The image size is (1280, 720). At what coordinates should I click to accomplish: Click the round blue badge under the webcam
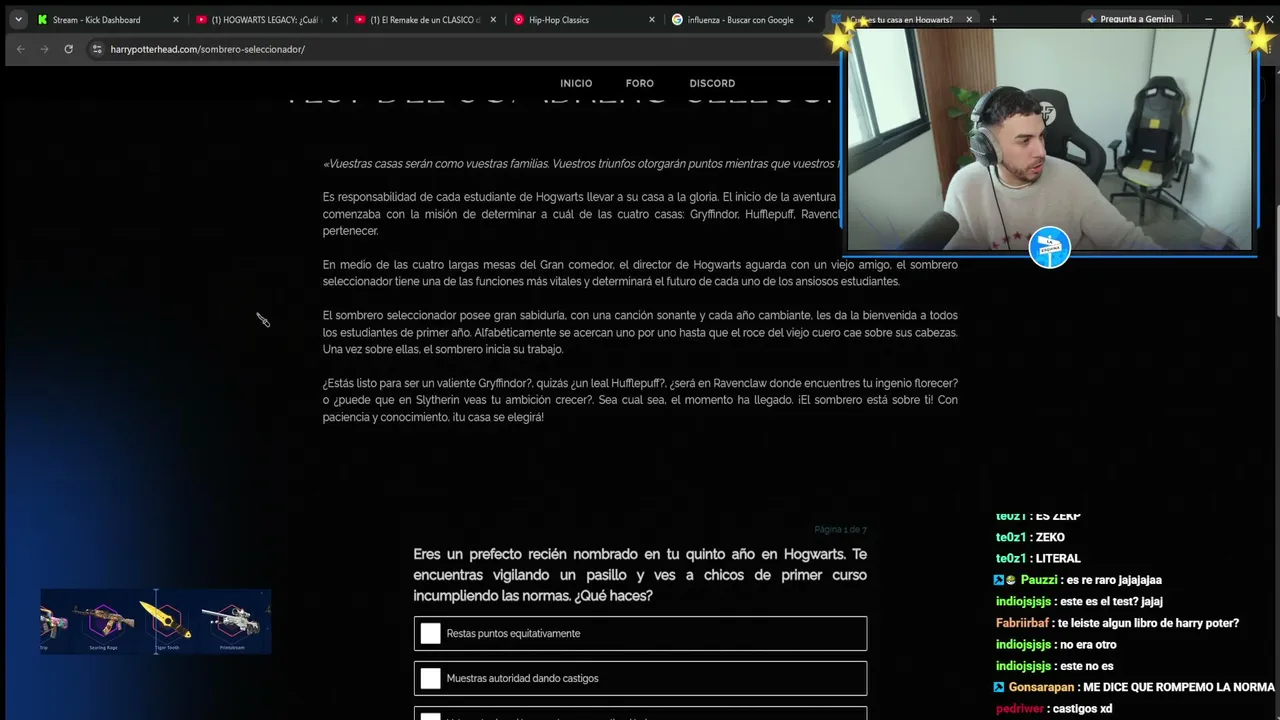[x=1049, y=248]
